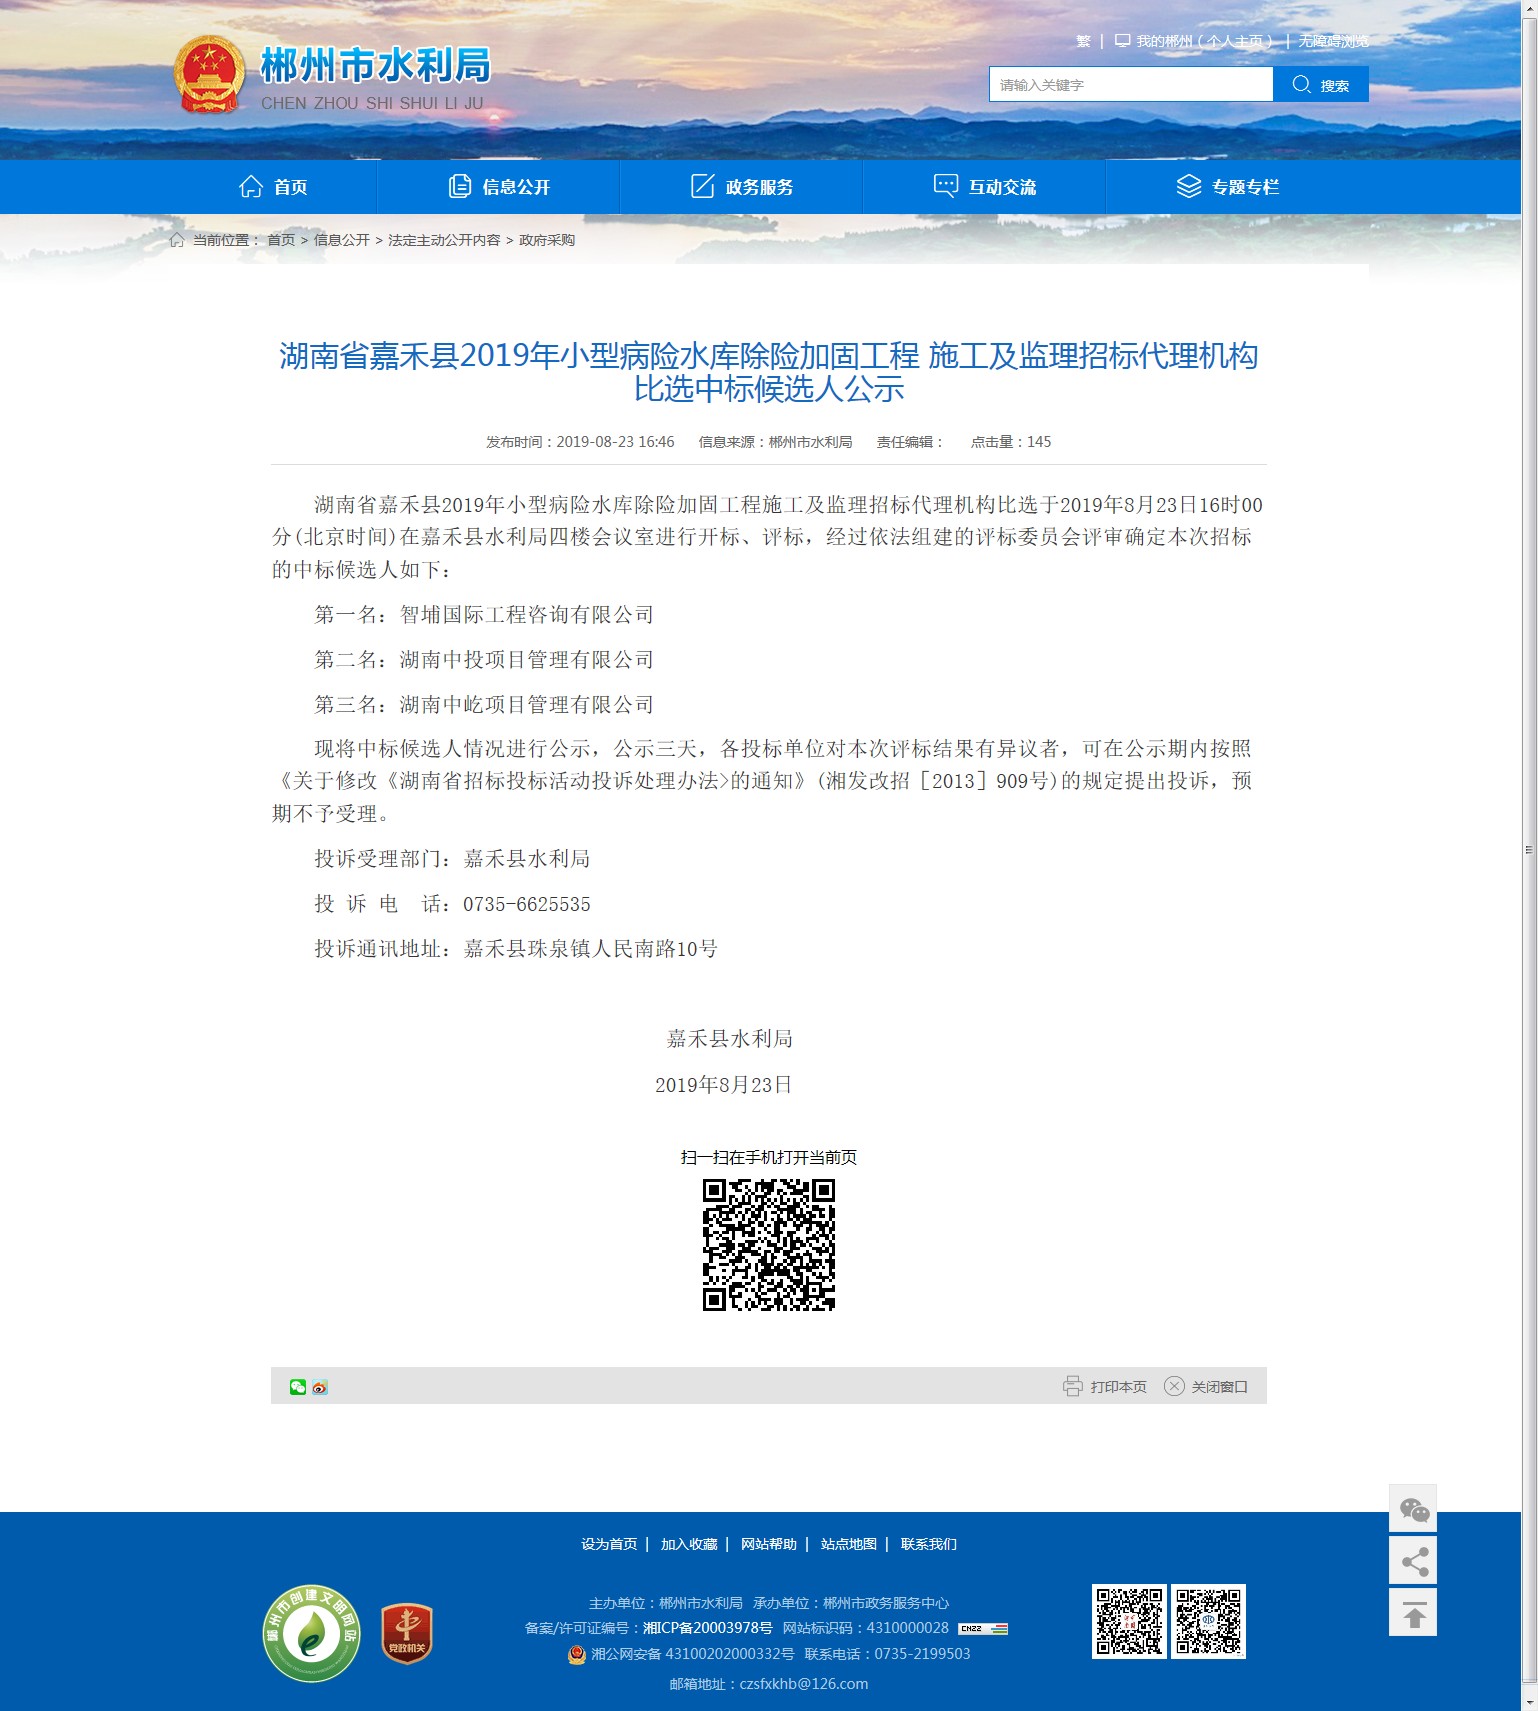Click the text 网站标识码：4310000028
This screenshot has height=1711, width=1538.
pos(866,1628)
